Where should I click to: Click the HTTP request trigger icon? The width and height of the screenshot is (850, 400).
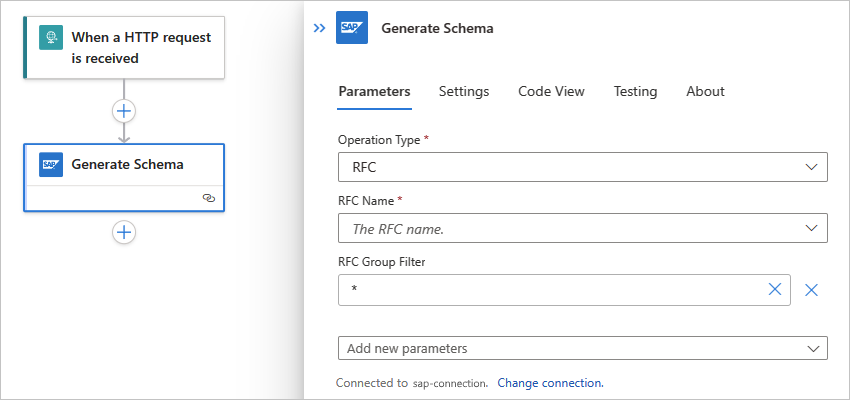coord(50,38)
